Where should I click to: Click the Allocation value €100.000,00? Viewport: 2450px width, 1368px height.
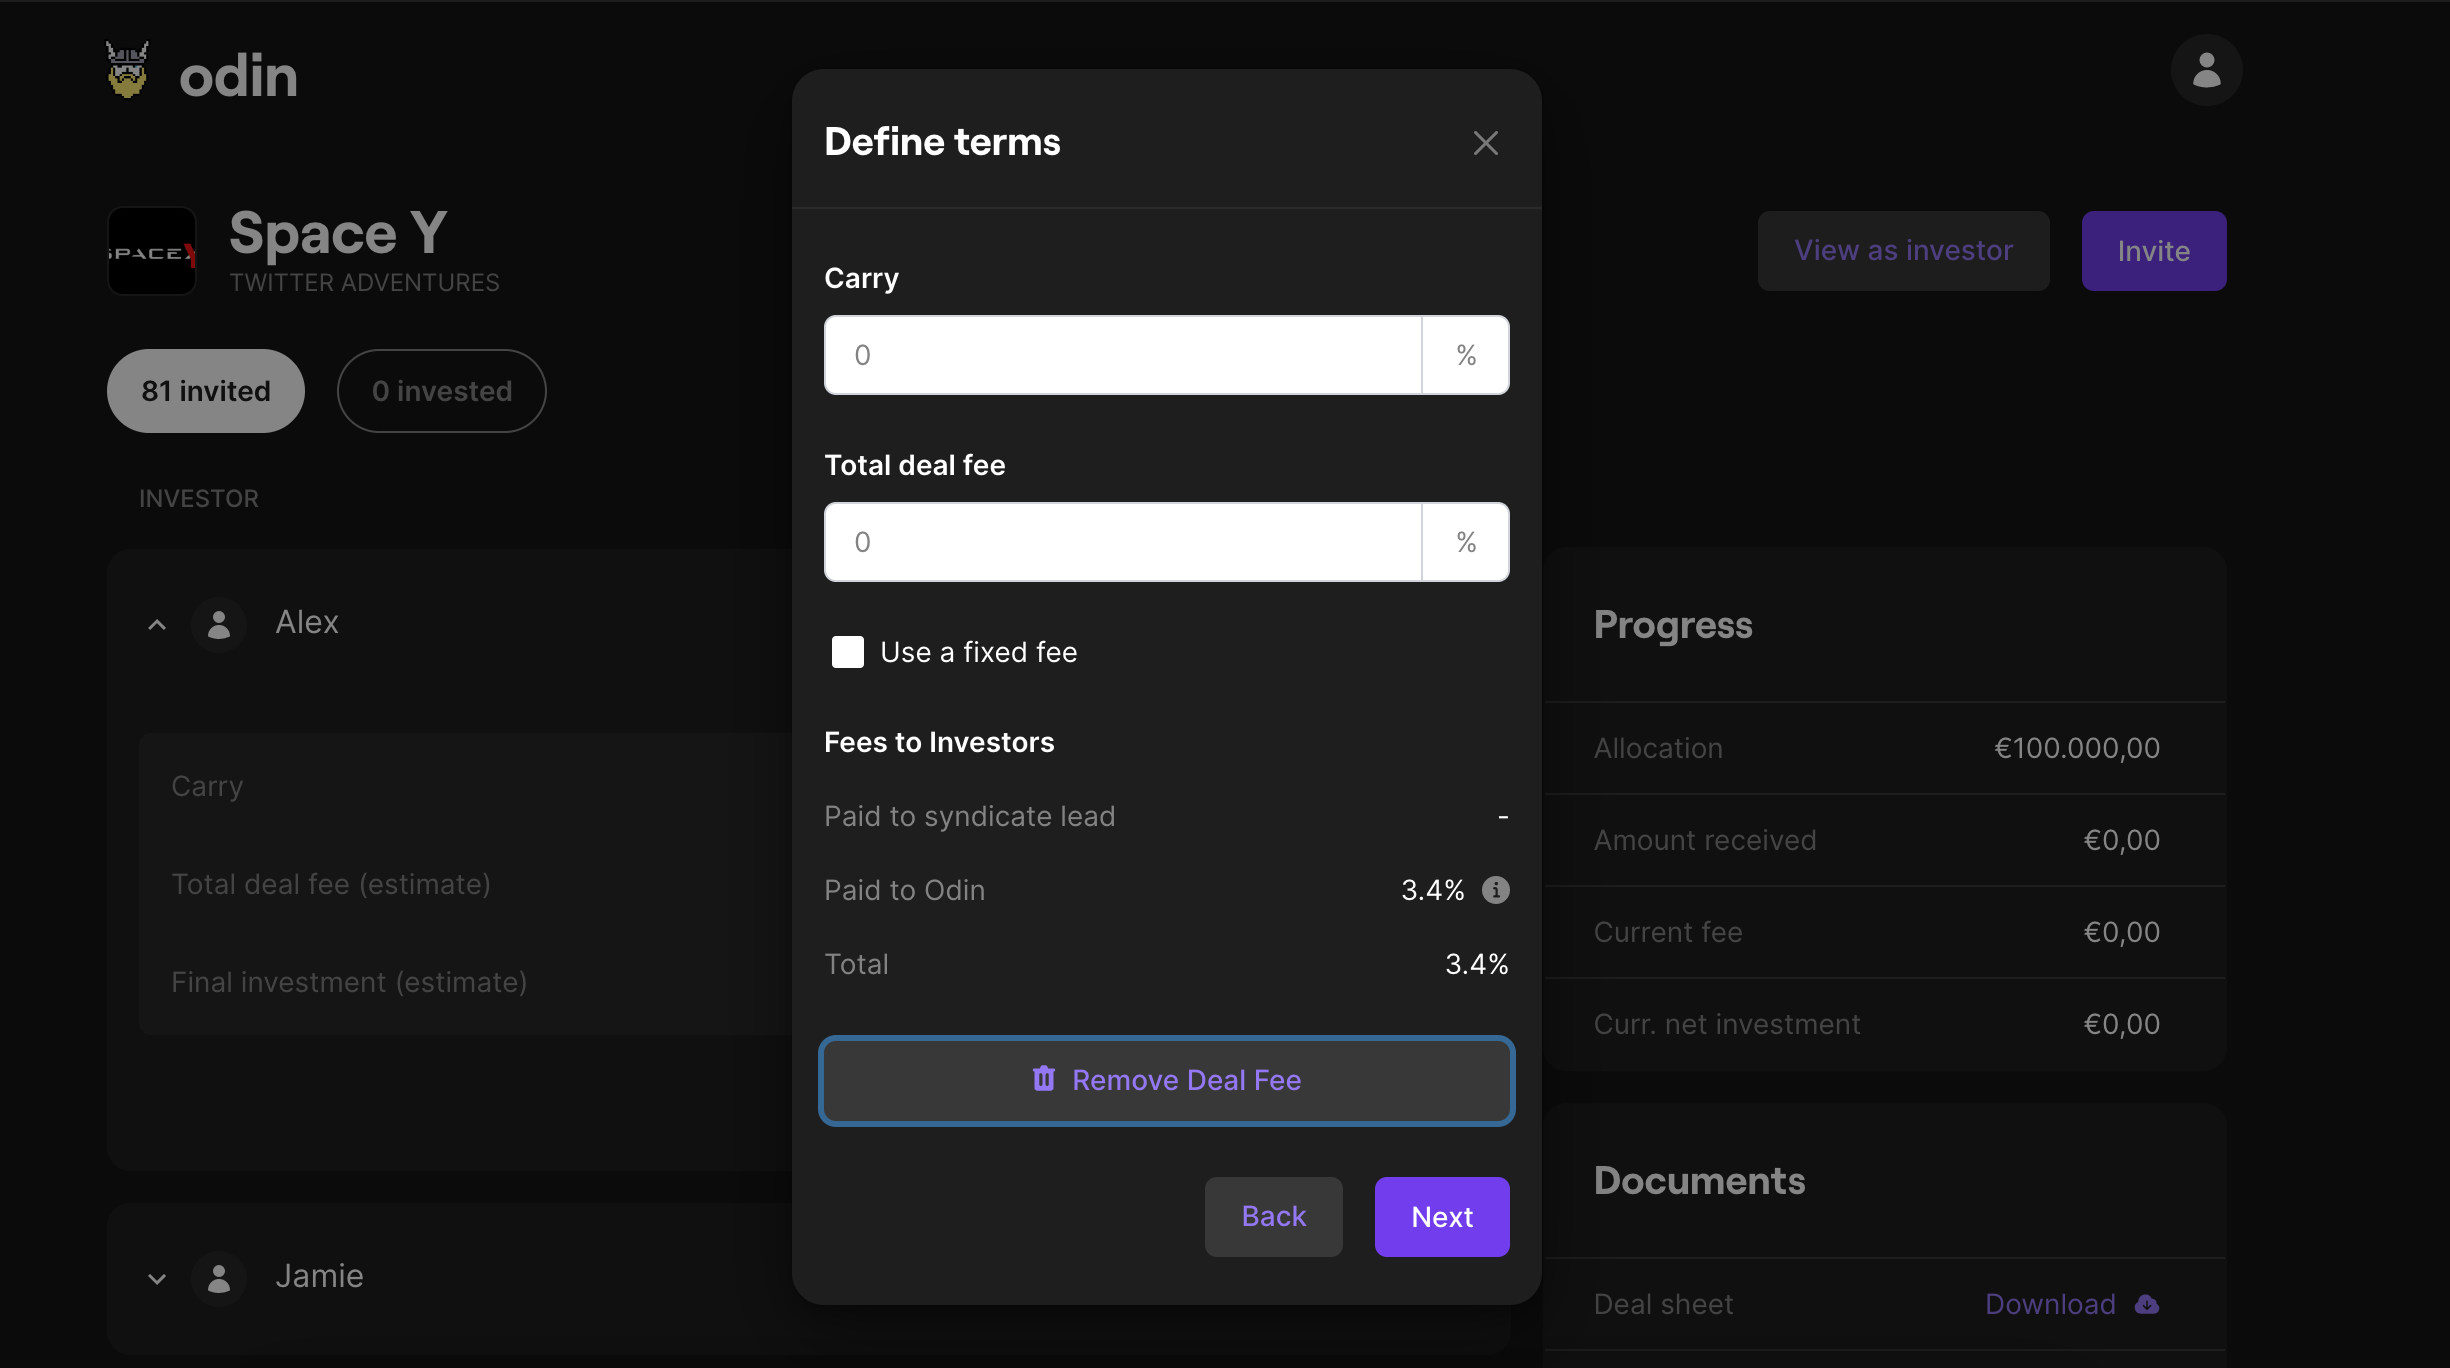coord(2077,748)
